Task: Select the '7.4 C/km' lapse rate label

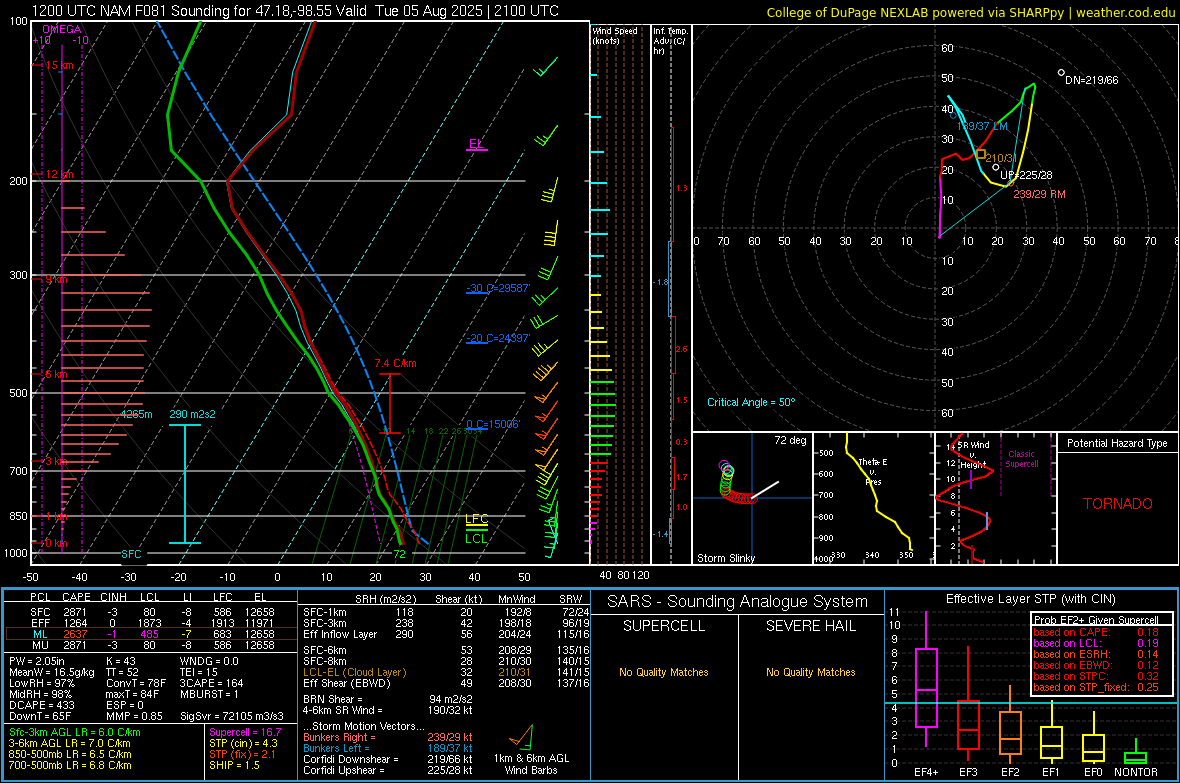Action: 396,363
